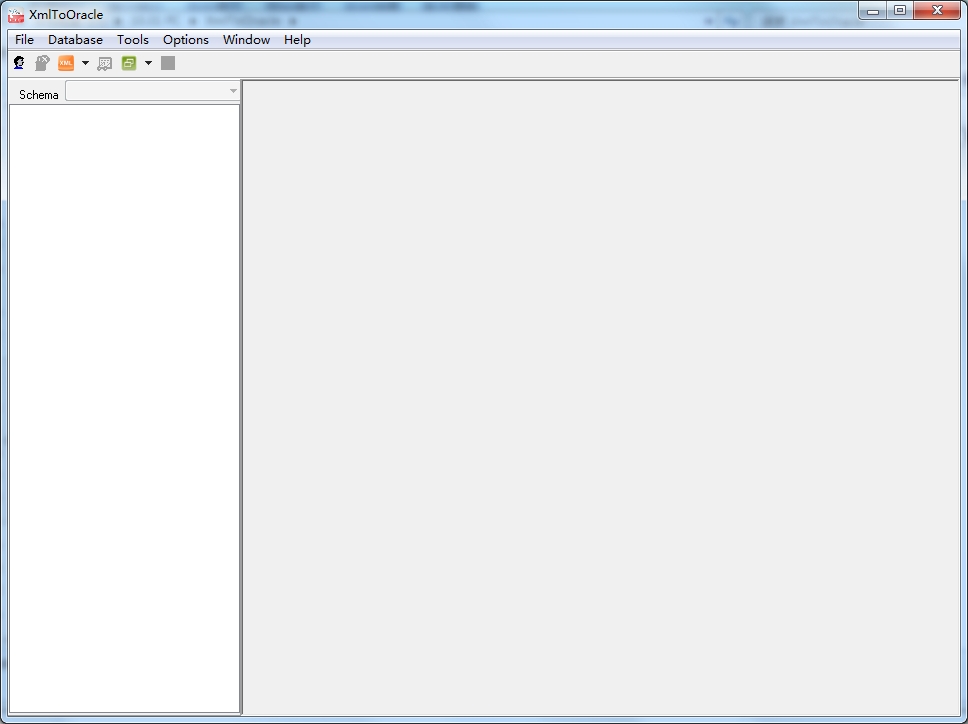Click the empty gray workspace area
This screenshot has width=968, height=724.
[x=601, y=397]
